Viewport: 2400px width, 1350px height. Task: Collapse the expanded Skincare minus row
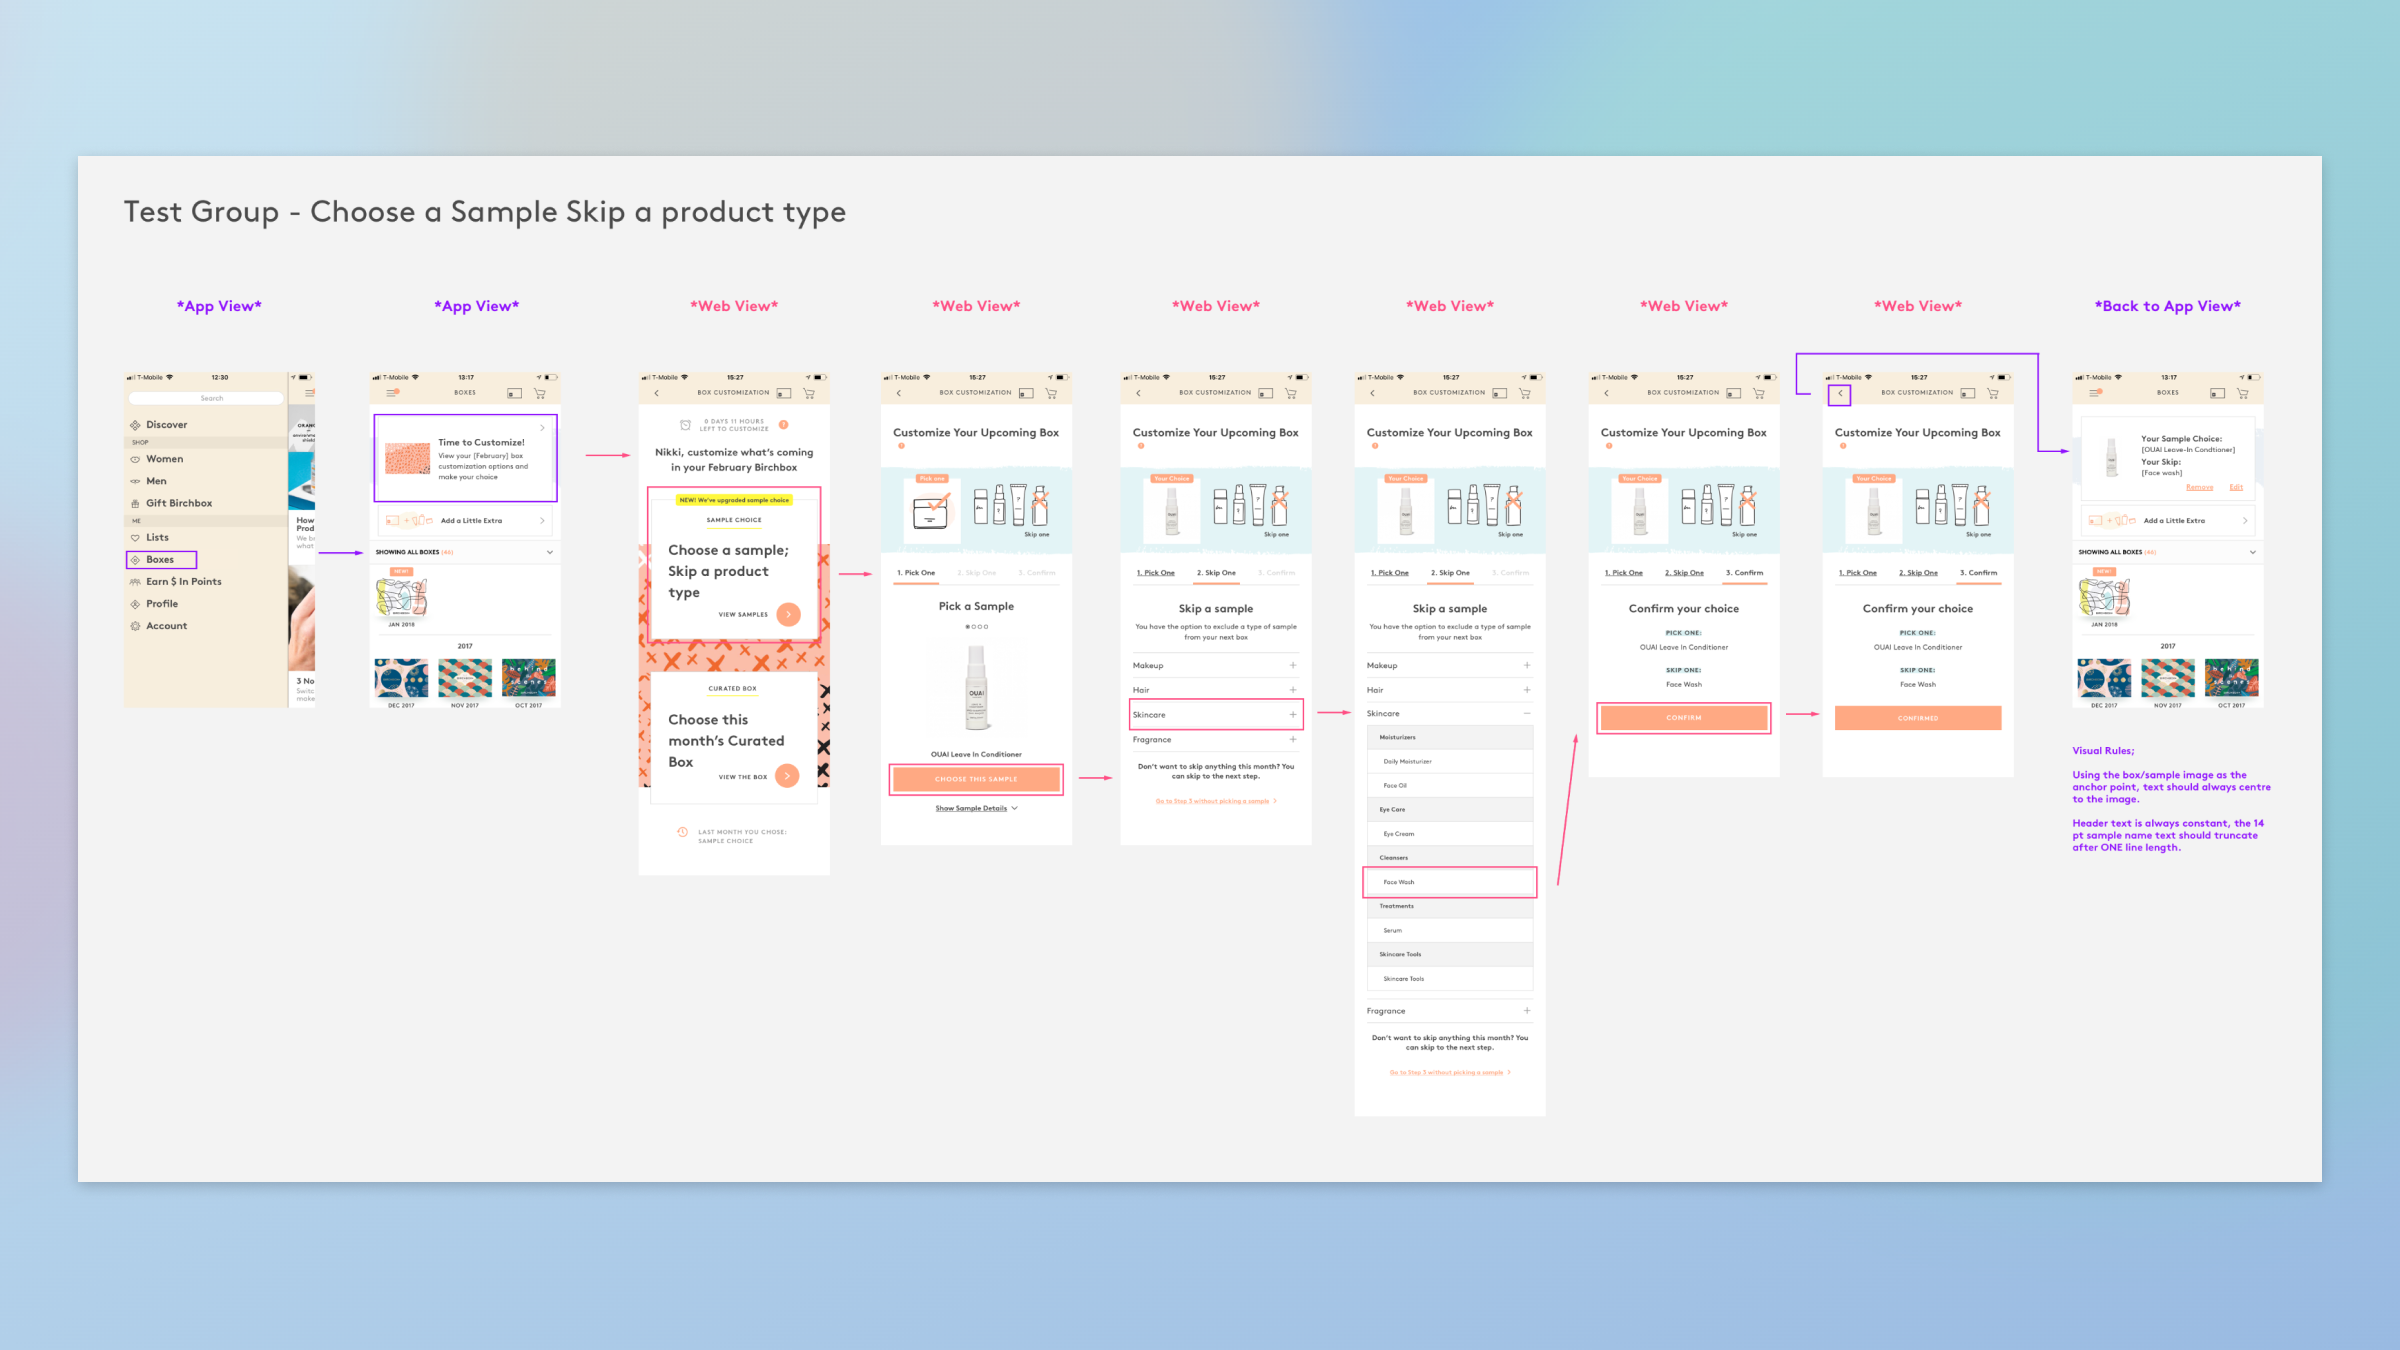pos(1526,713)
